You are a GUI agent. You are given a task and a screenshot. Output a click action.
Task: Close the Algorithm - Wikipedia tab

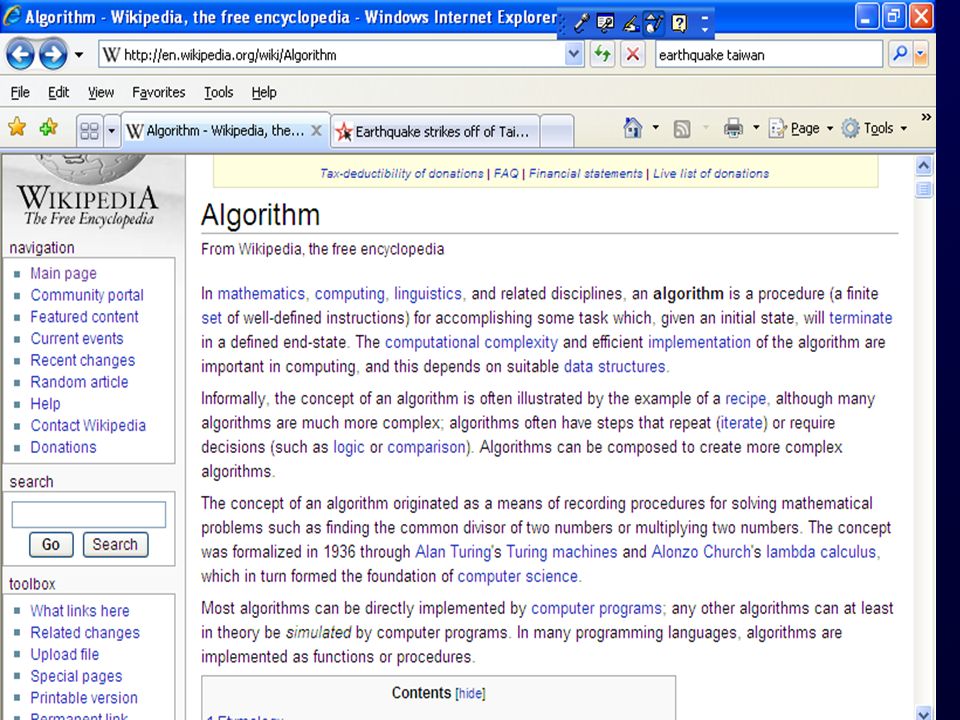coord(316,130)
